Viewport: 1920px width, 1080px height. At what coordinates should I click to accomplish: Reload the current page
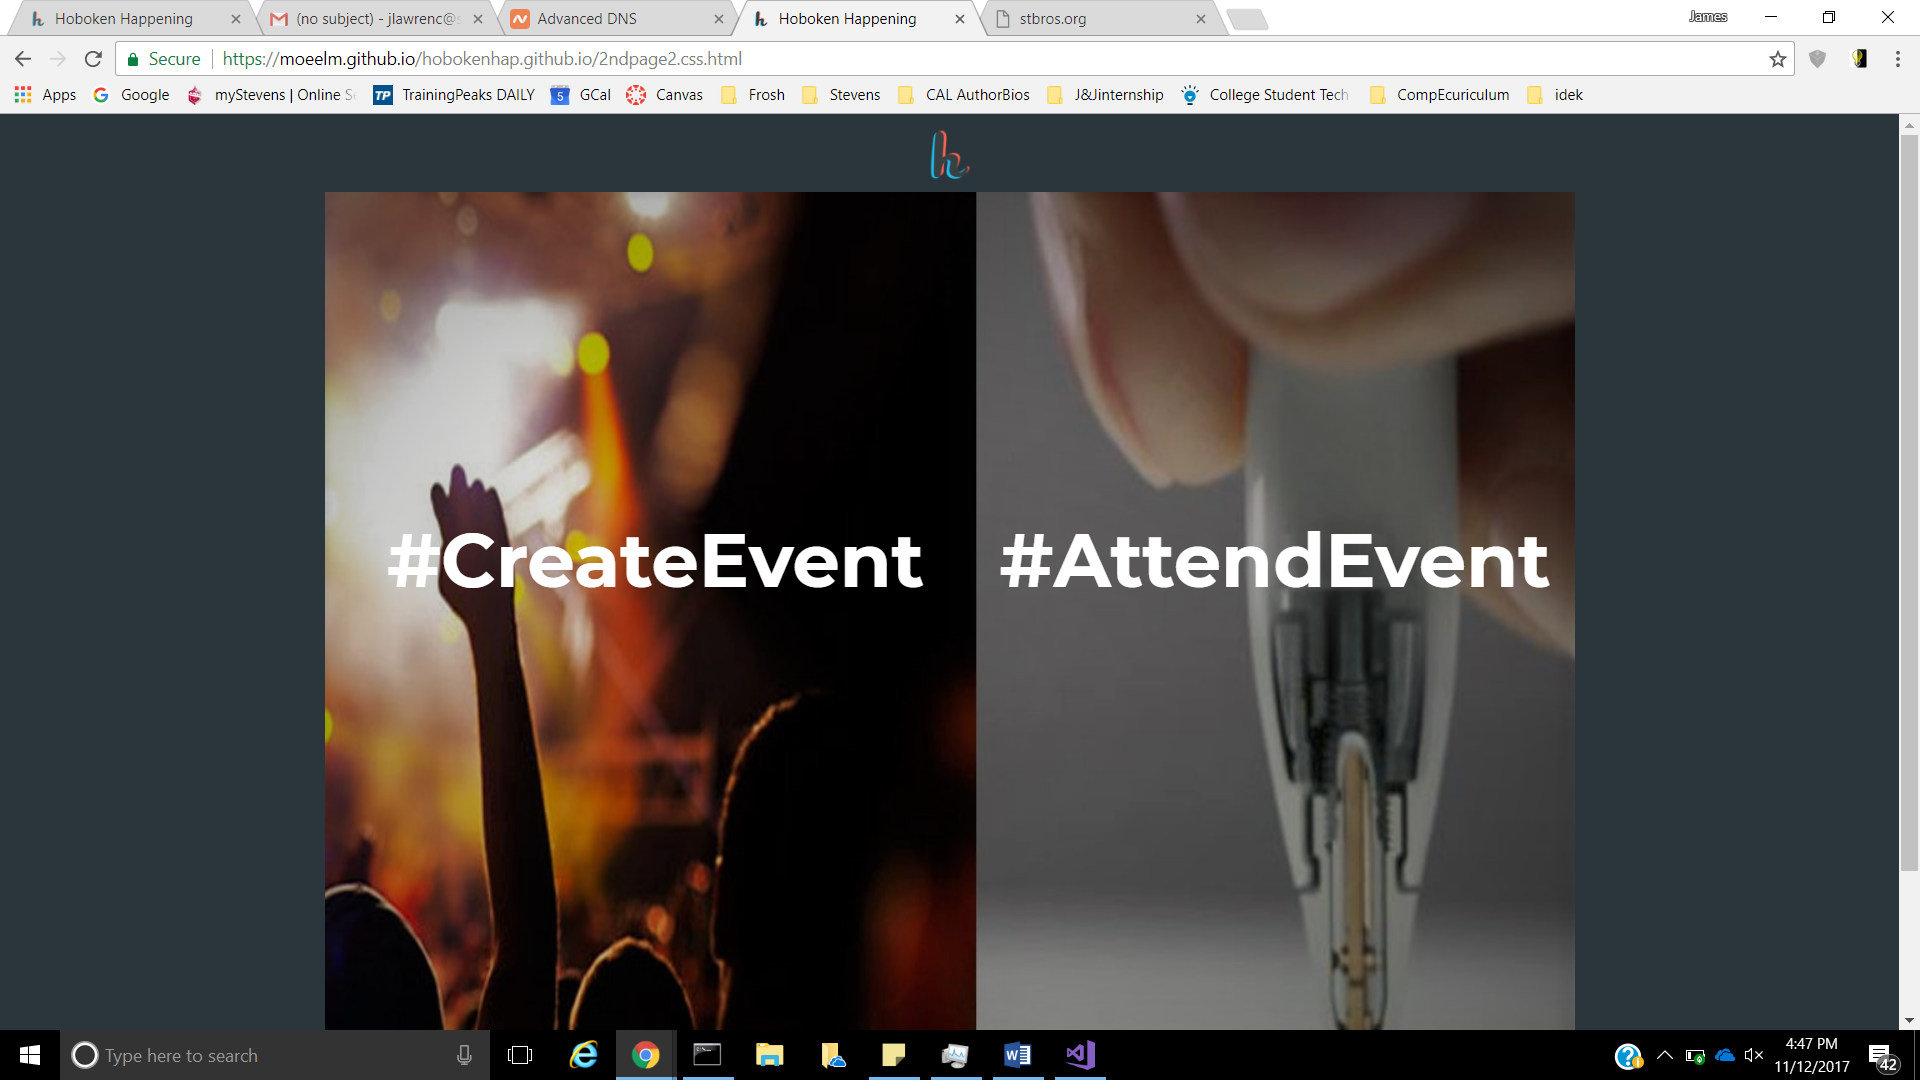pos(93,59)
